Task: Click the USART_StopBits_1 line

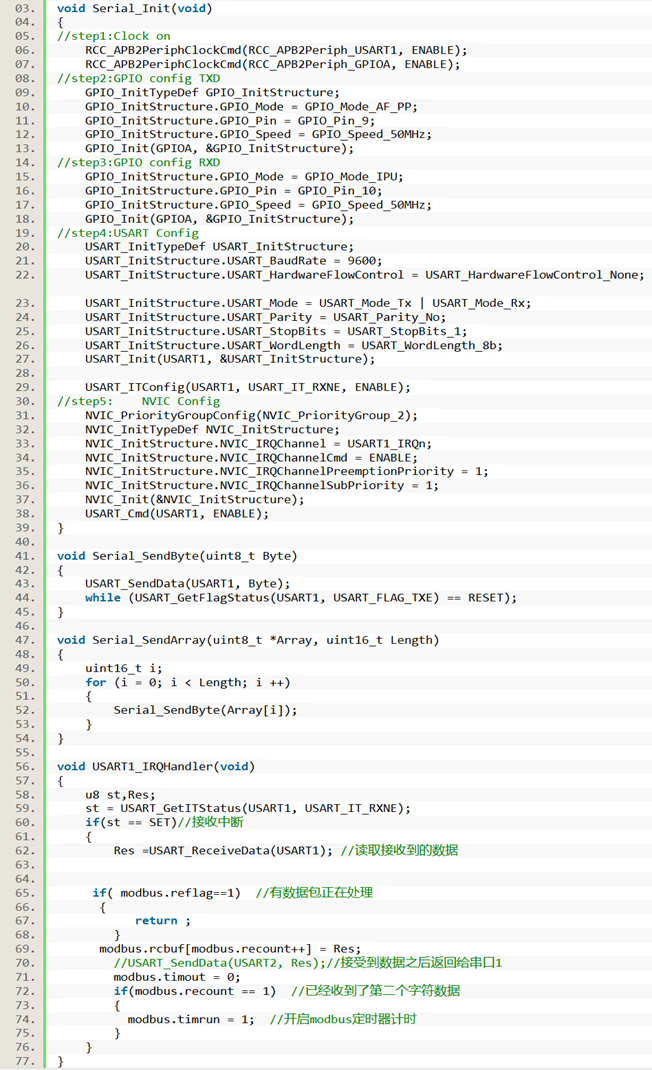Action: click(x=276, y=331)
